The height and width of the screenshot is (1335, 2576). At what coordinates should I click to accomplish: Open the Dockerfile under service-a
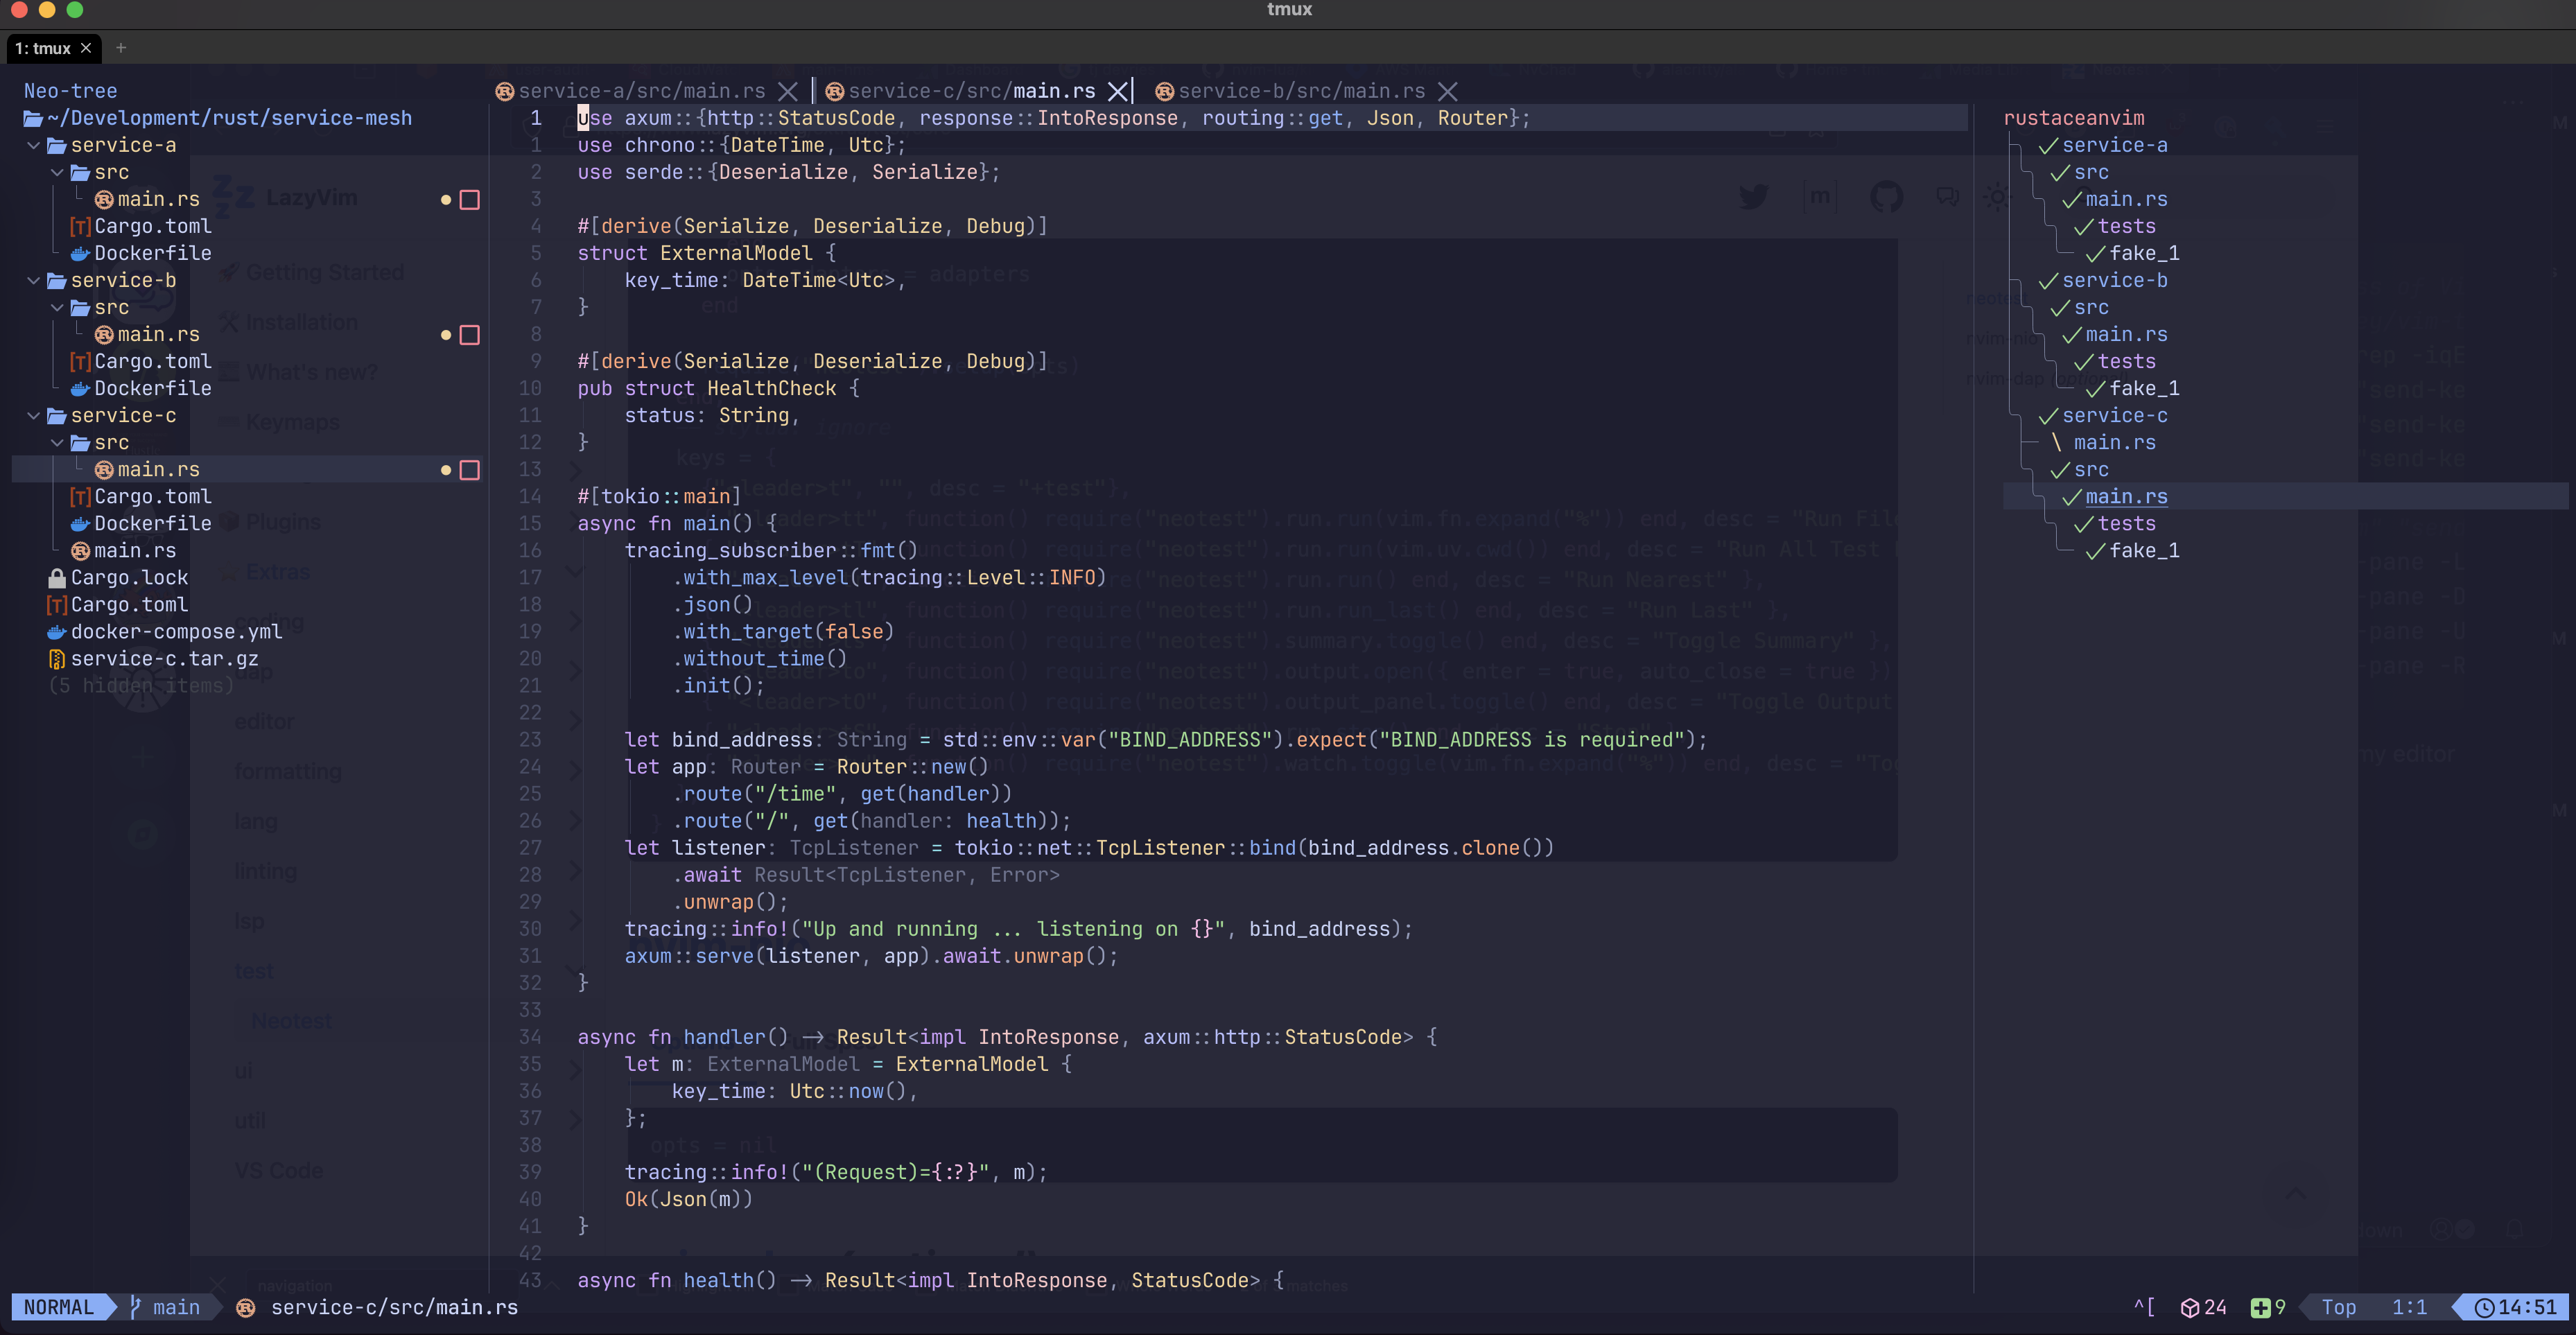(x=152, y=253)
